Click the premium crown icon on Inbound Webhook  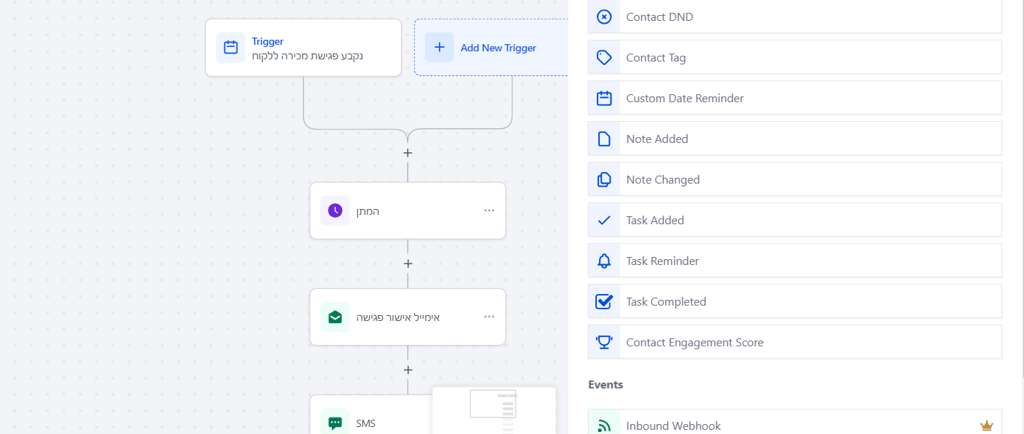[986, 426]
